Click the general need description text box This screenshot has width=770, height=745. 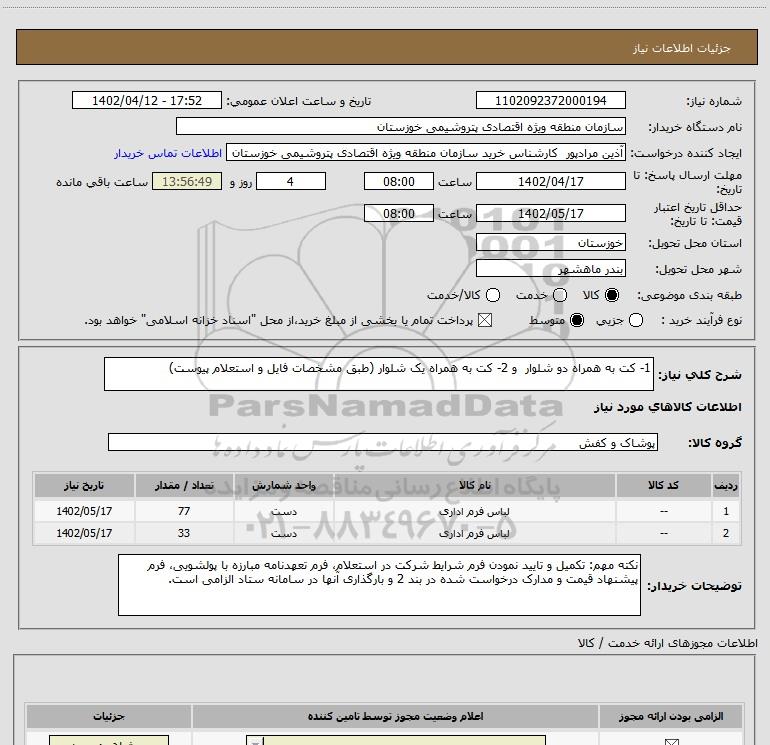coord(379,374)
